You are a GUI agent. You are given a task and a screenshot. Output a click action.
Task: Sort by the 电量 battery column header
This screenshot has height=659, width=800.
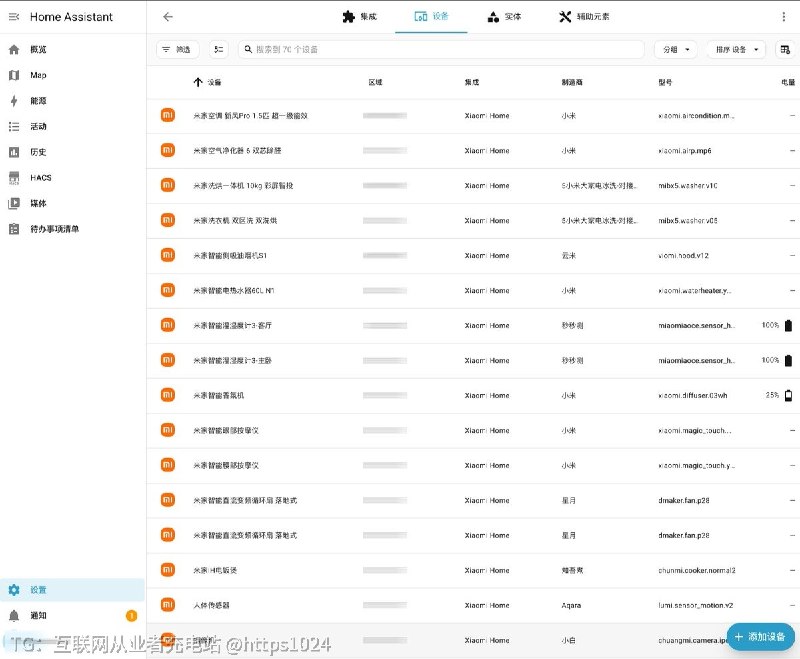(788, 82)
